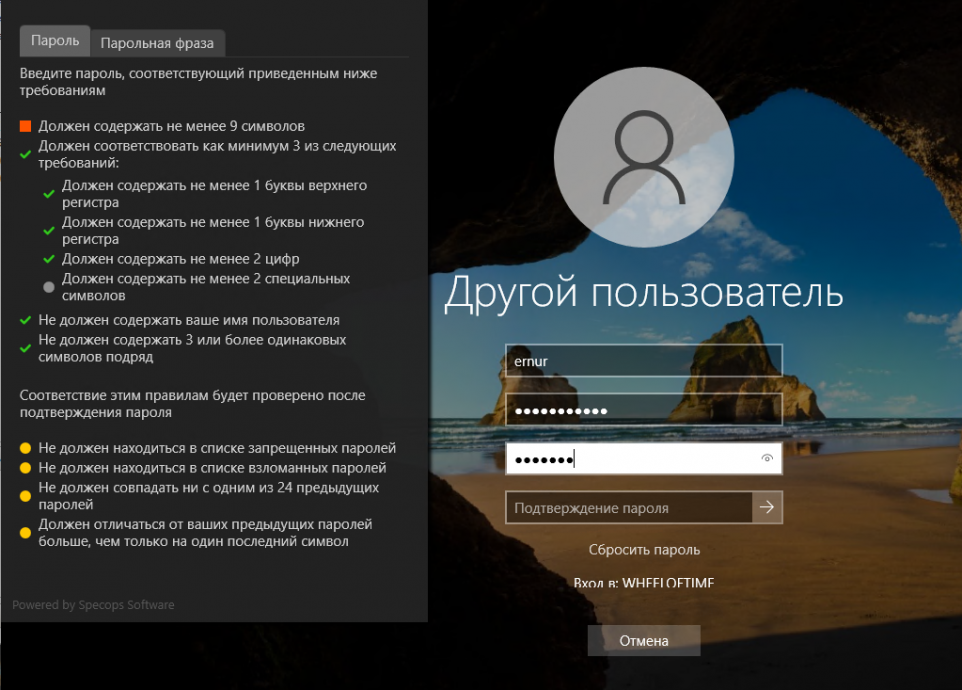Screen dimensions: 962x690
Task: Click the submit arrow button
Action: coord(767,508)
